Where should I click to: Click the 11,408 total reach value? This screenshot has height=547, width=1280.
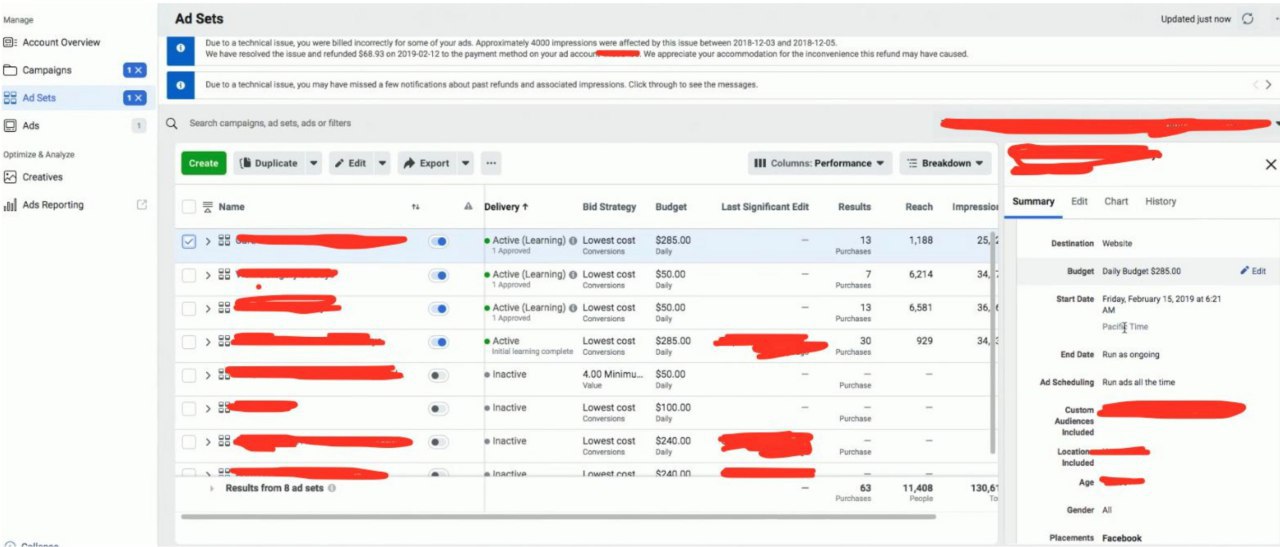pyautogui.click(x=917, y=488)
